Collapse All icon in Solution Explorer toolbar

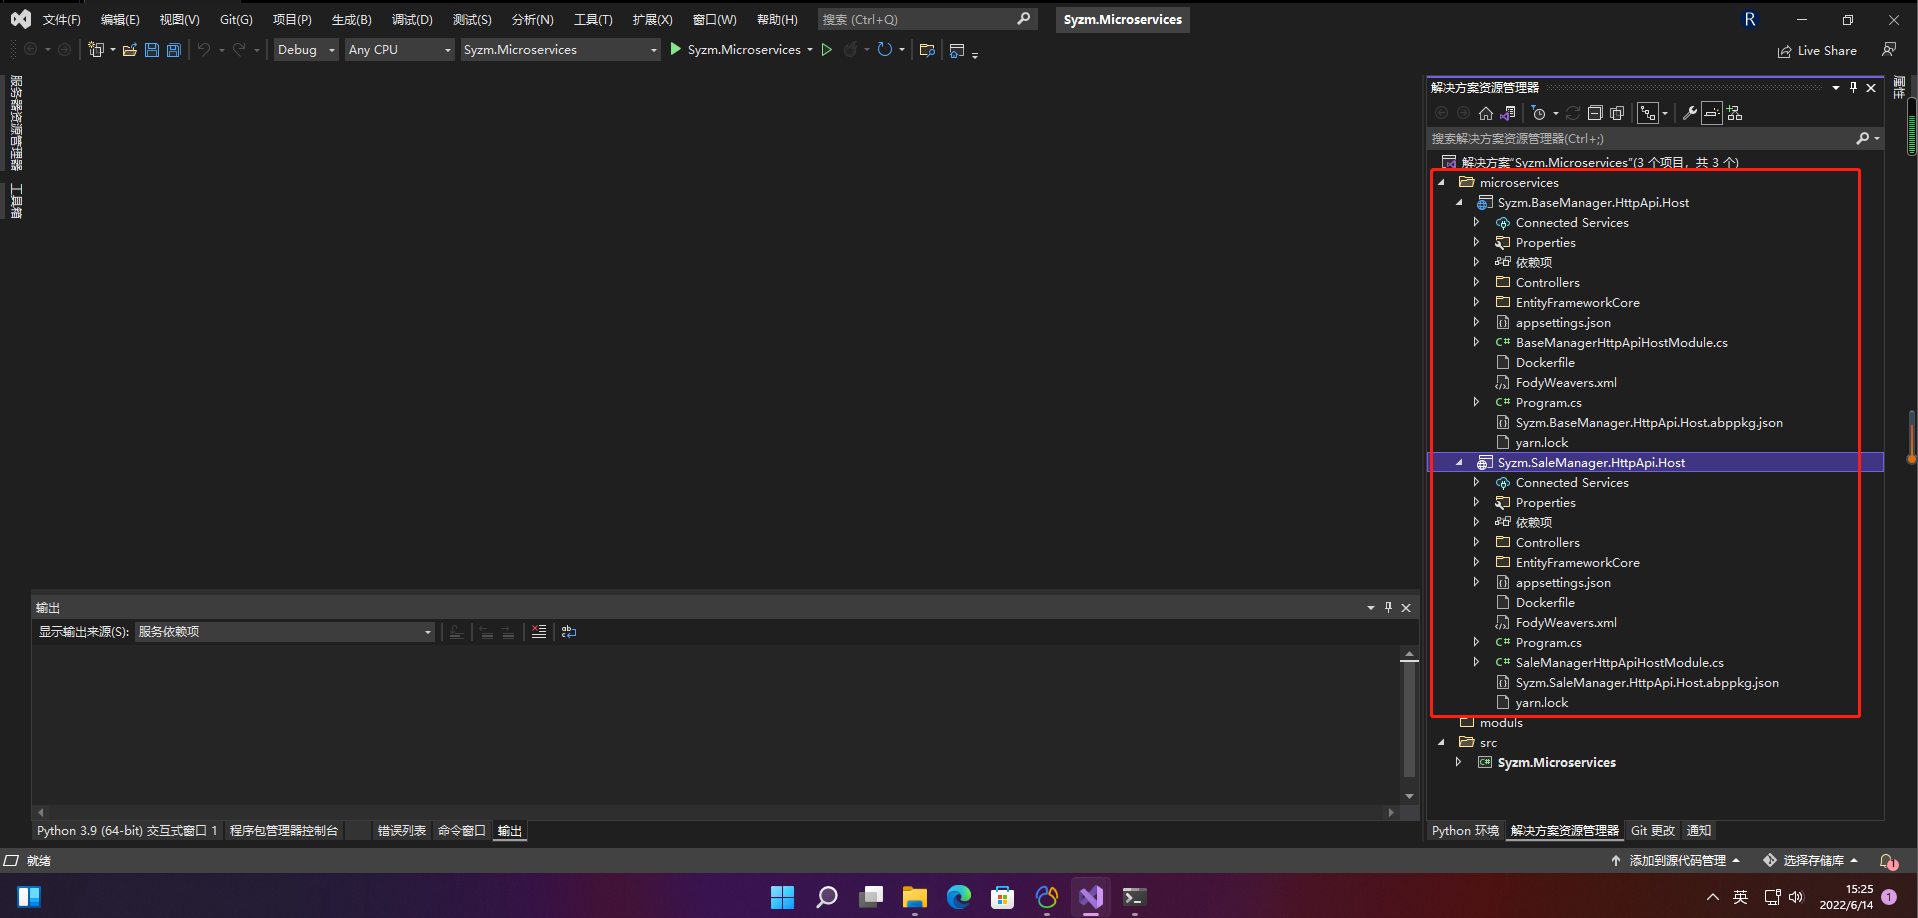tap(1595, 113)
